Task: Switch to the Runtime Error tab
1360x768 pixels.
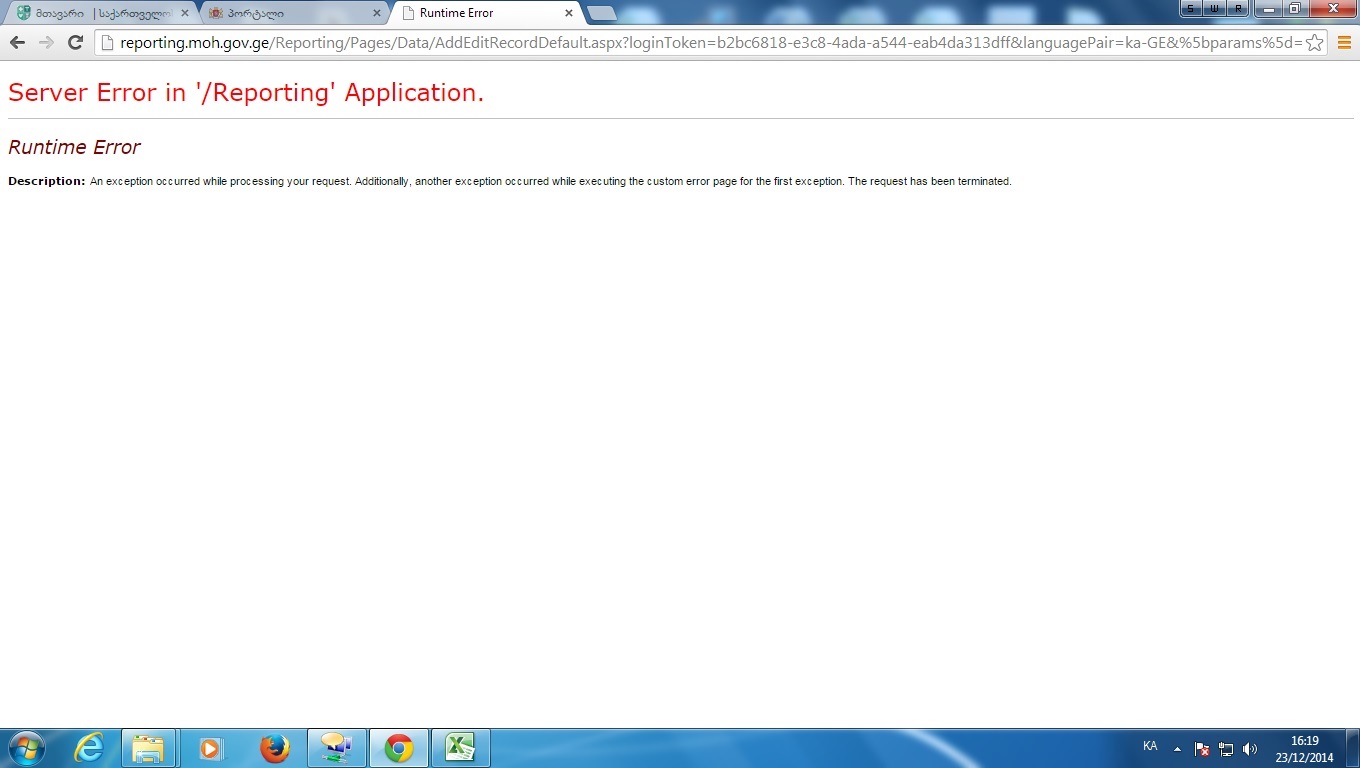Action: tap(480, 13)
